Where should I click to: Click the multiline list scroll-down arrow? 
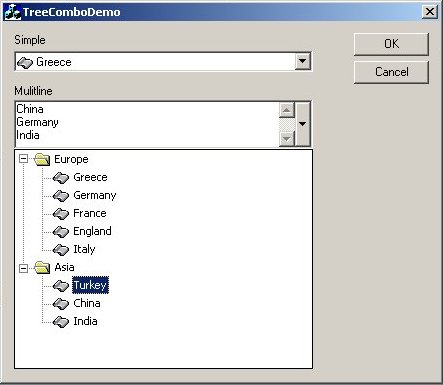click(287, 138)
